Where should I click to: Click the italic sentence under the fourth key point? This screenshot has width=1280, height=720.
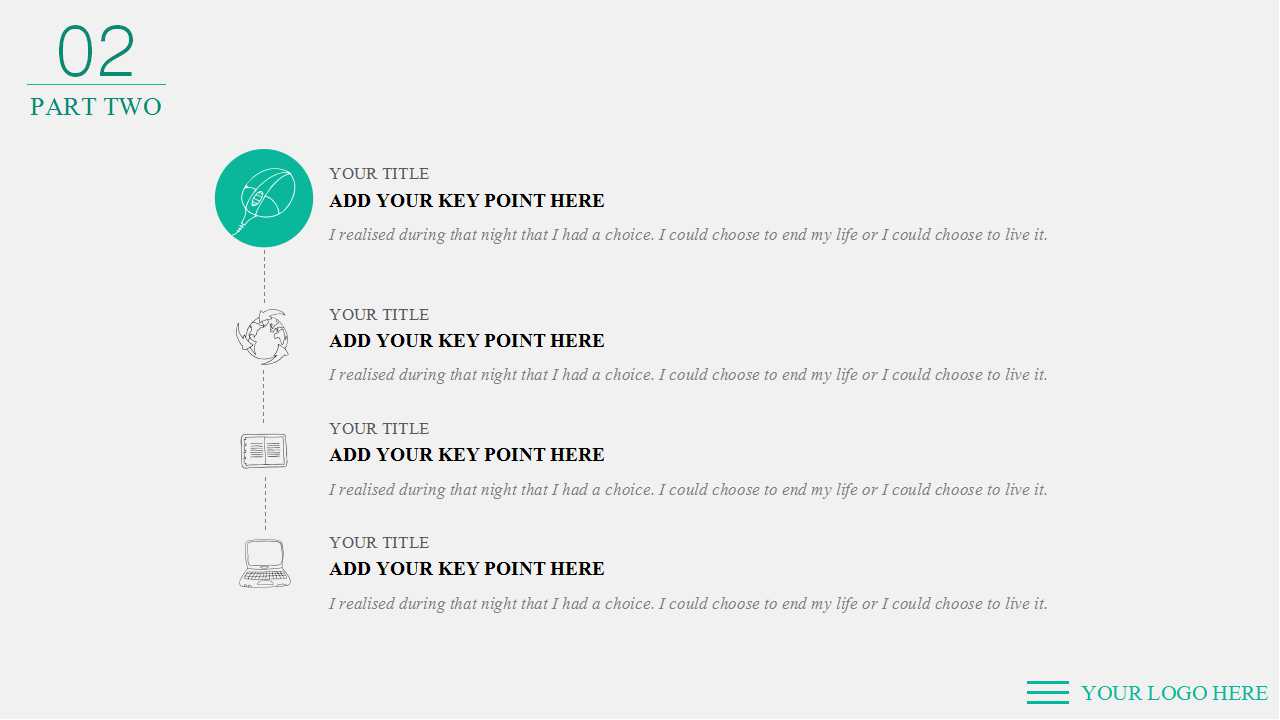pyautogui.click(x=688, y=604)
